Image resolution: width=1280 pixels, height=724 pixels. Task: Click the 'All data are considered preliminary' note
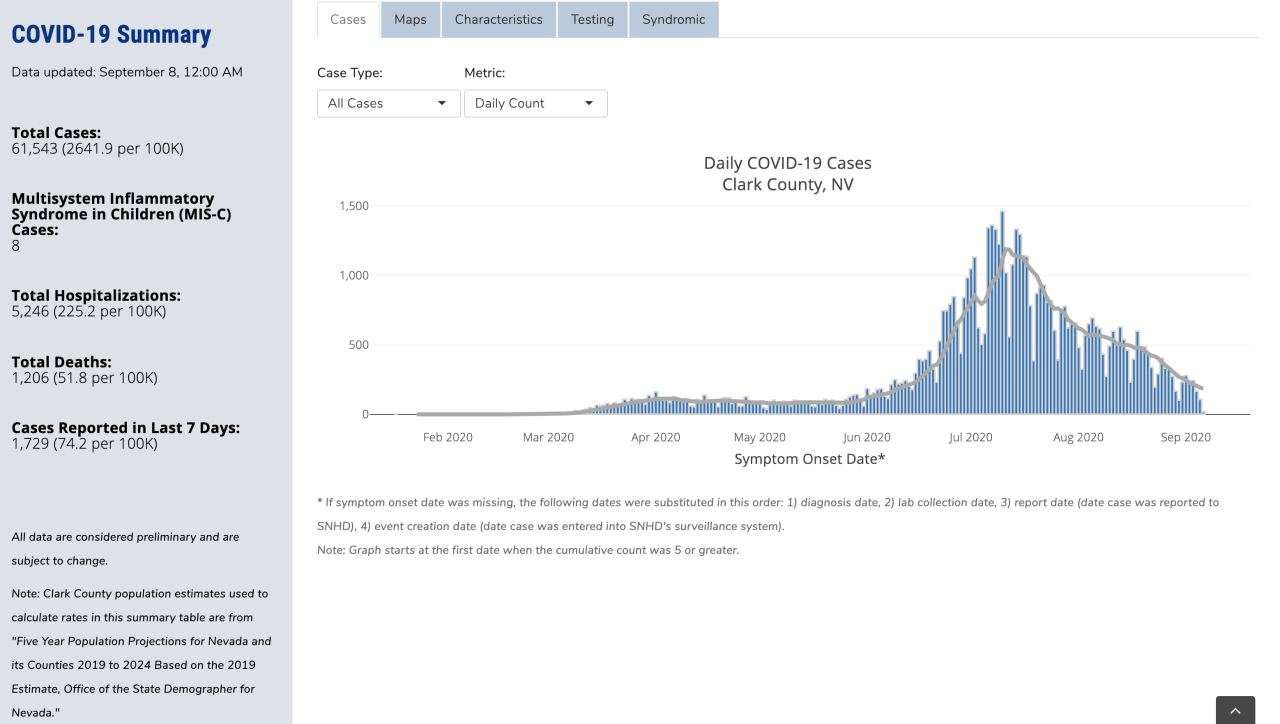pyautogui.click(x=125, y=549)
